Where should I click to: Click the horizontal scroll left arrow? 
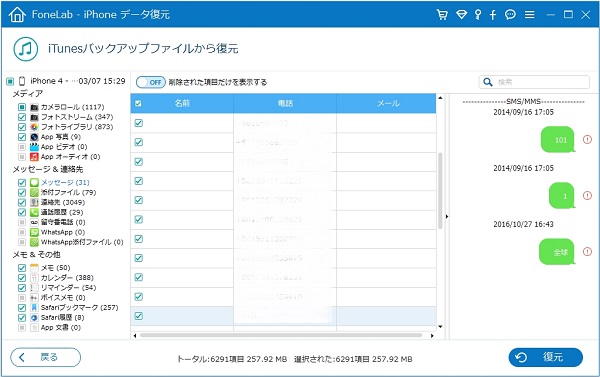135,336
